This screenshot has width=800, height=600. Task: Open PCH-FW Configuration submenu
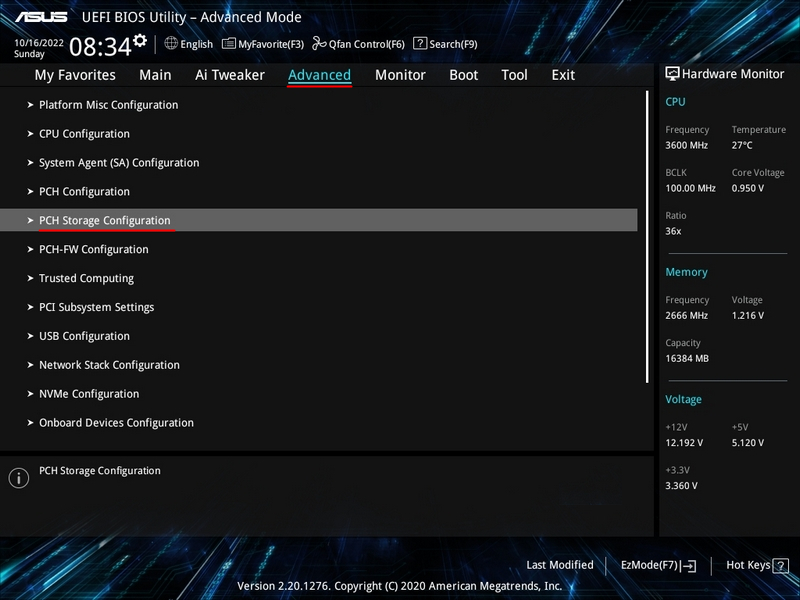94,249
